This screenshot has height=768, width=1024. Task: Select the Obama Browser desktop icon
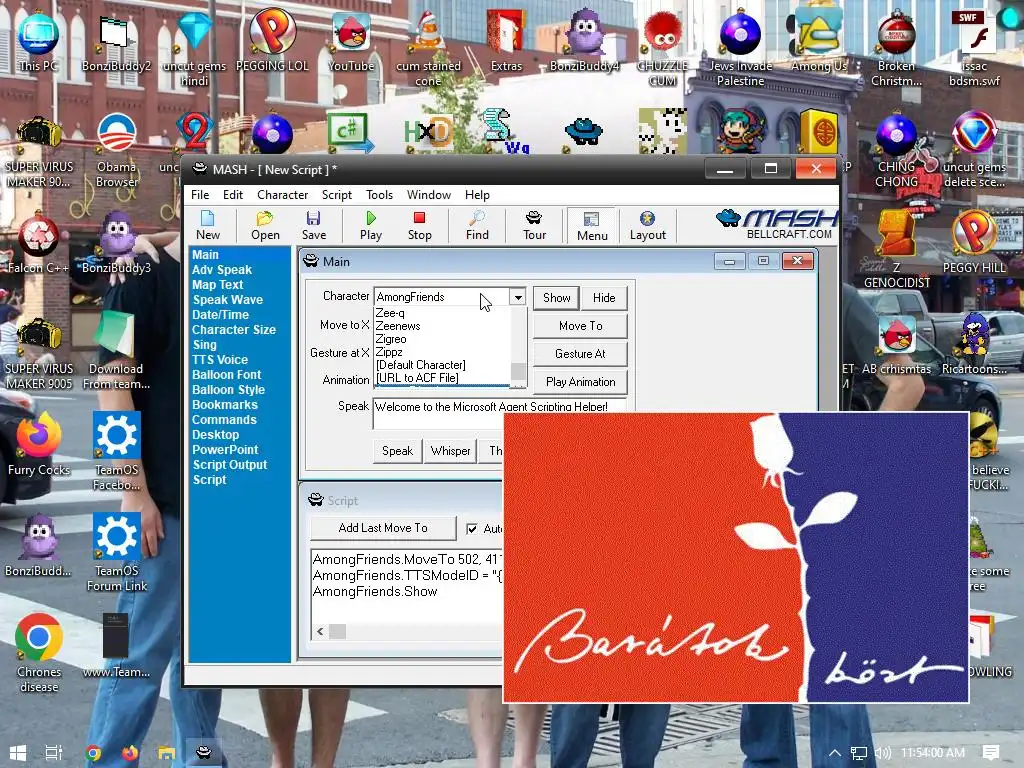tap(116, 150)
